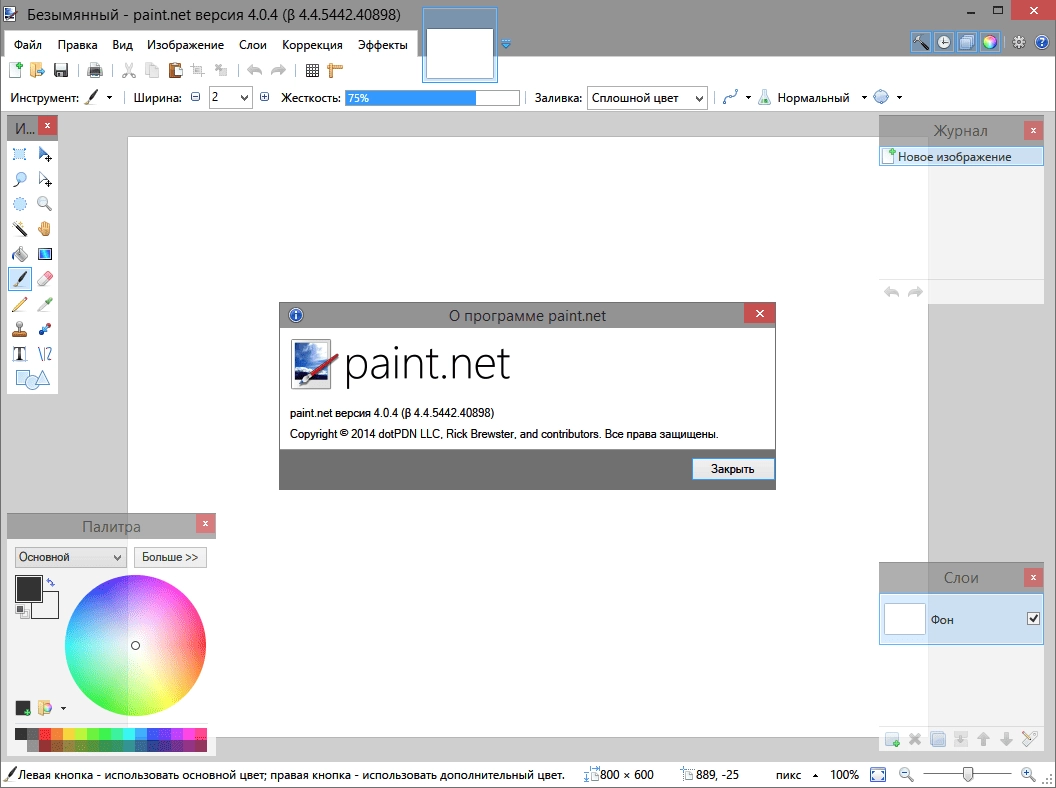
Task: Select the Clone Stamp tool
Action: tap(20, 329)
